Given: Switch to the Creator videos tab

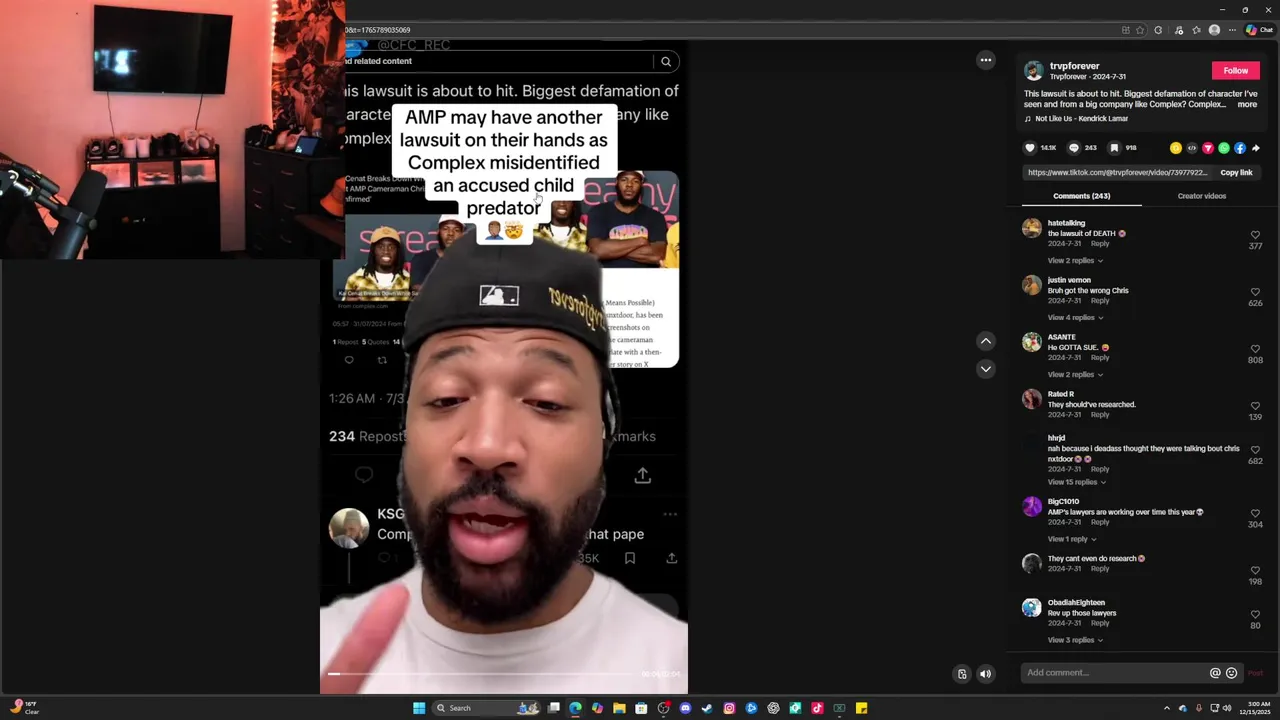Looking at the screenshot, I should [x=1201, y=196].
